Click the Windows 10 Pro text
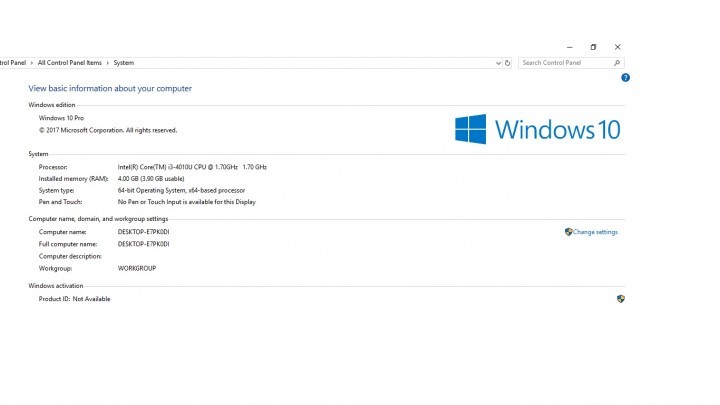This screenshot has width=720, height=405. [x=61, y=118]
